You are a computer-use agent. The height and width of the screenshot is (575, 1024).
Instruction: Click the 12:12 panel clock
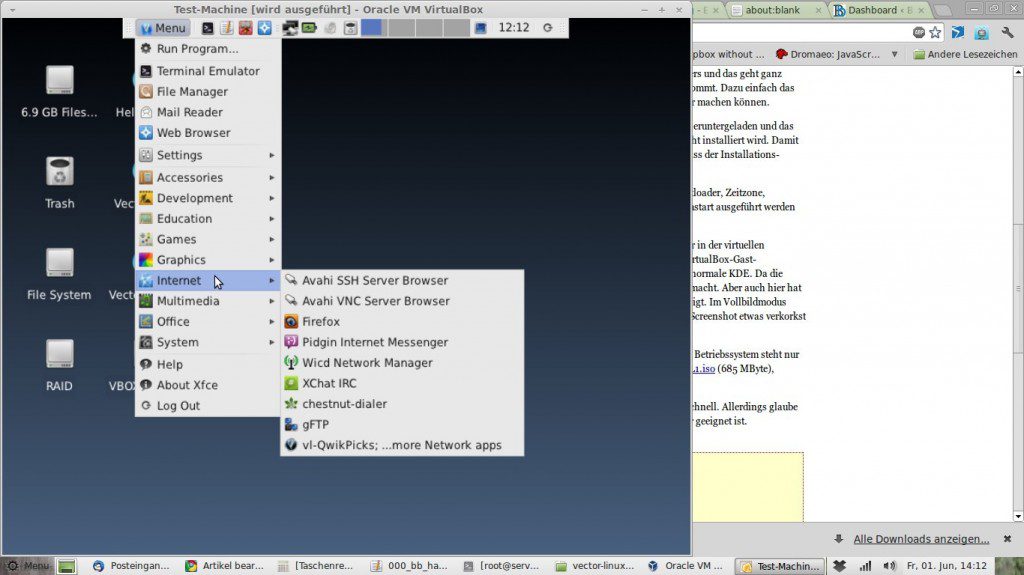point(514,27)
